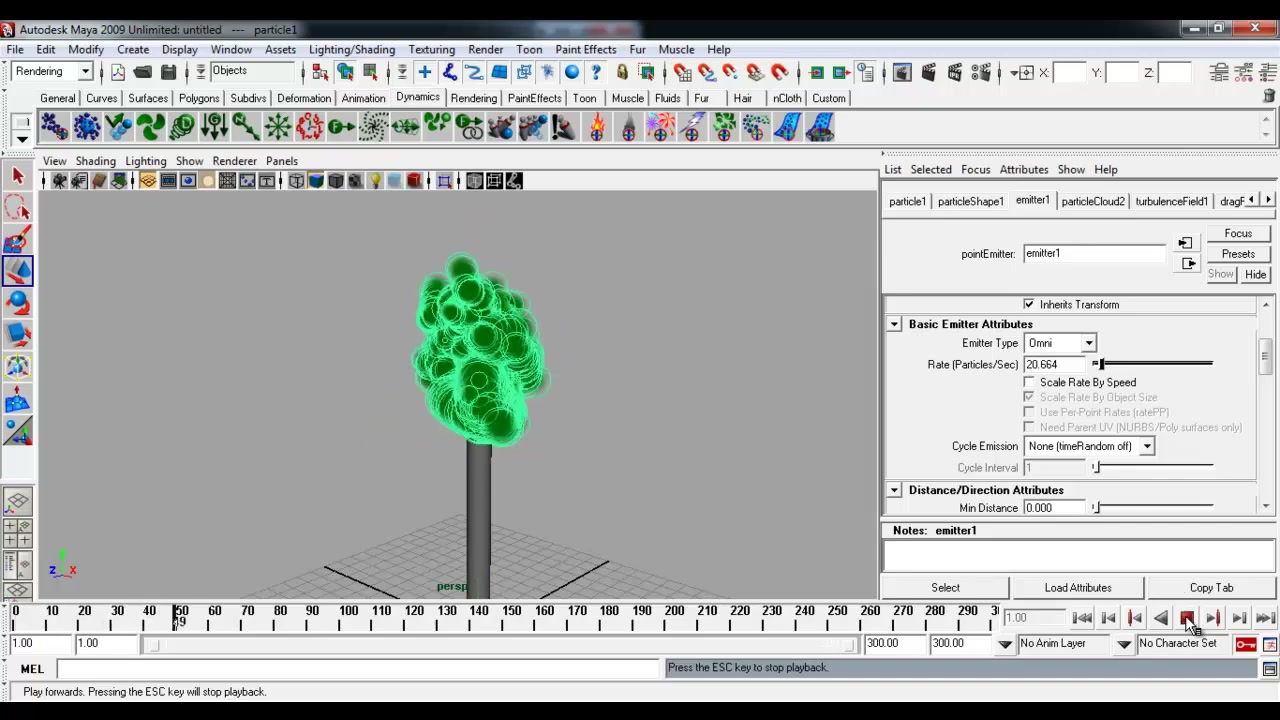1280x720 pixels.
Task: Open the Rendering menu set dropdown
Action: (53, 72)
